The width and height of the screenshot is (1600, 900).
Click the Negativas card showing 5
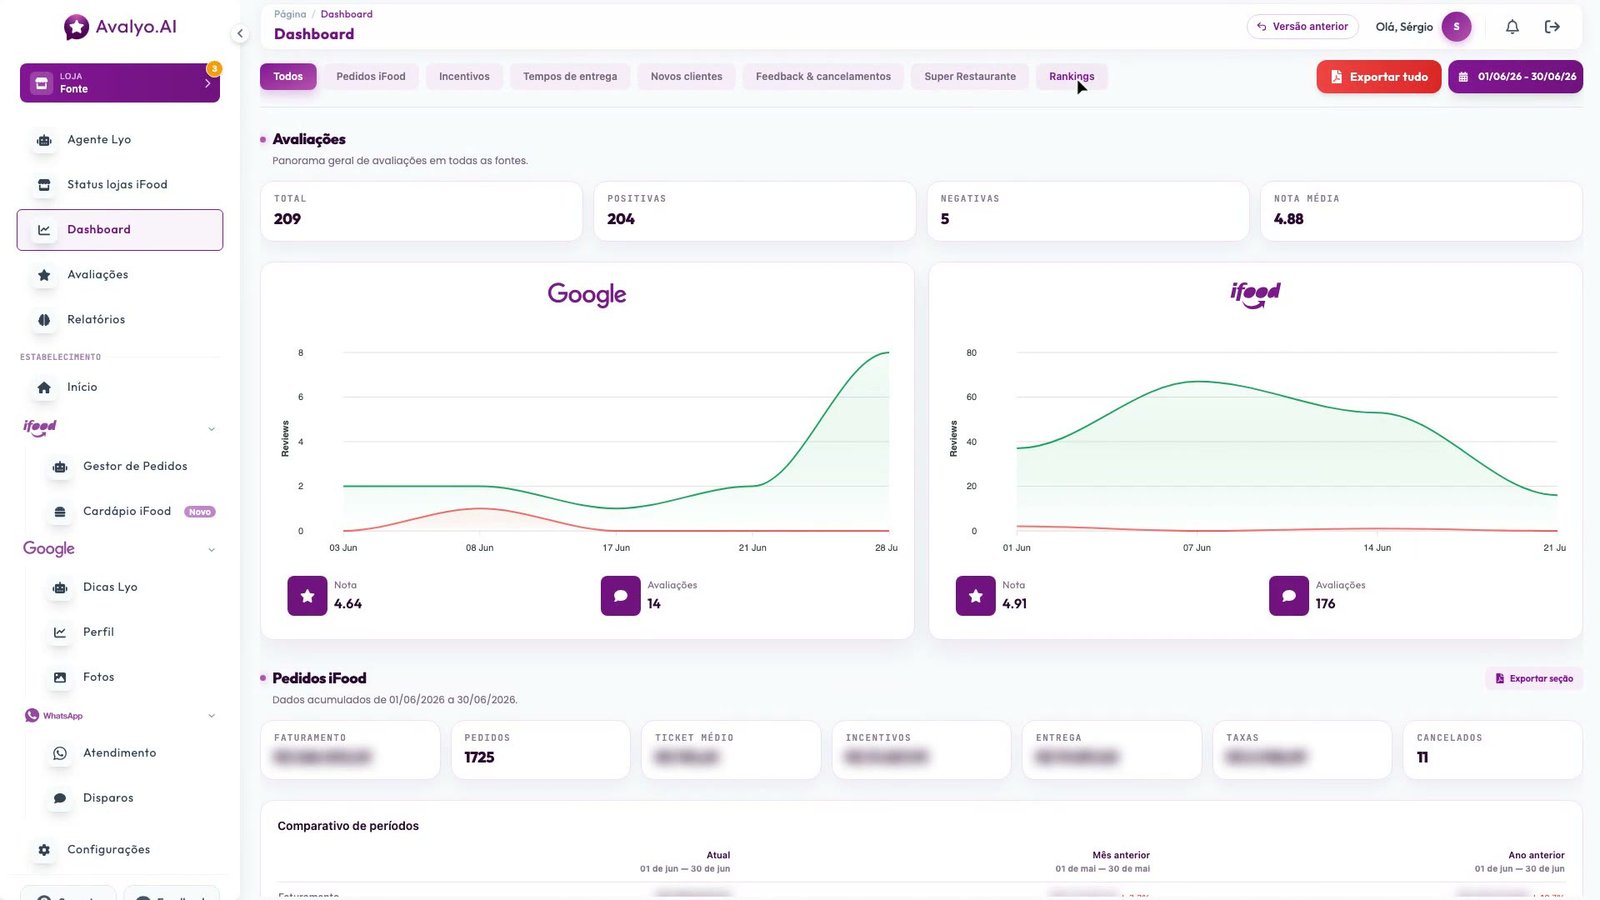[x=1088, y=211]
